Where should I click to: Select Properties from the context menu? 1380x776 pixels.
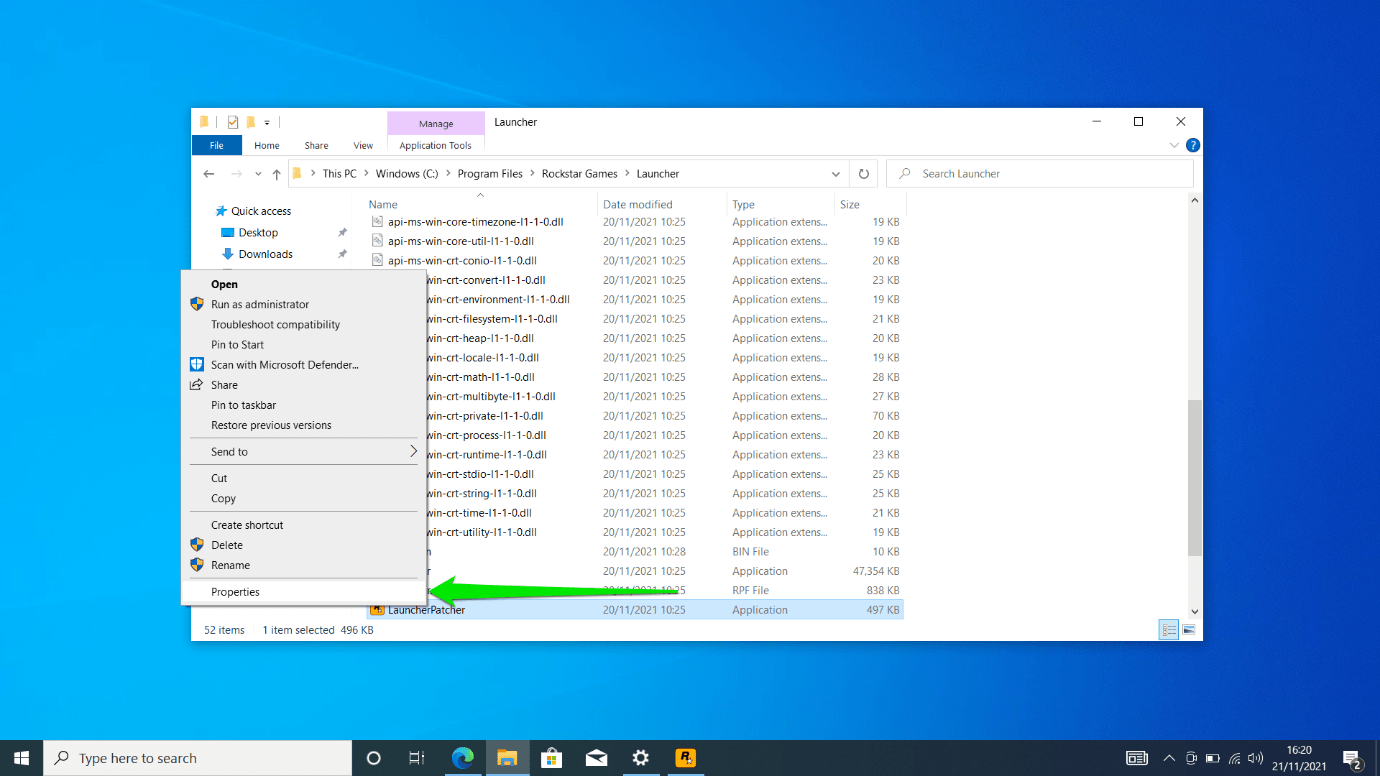pos(233,591)
